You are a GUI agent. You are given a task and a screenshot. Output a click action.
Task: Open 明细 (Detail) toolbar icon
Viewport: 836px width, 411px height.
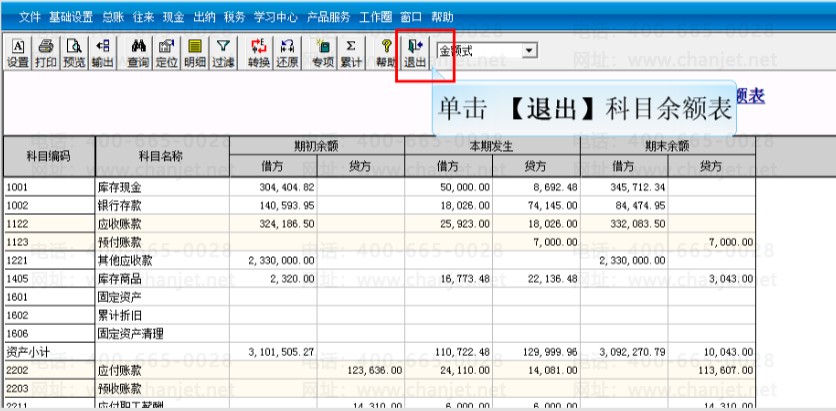coord(195,53)
